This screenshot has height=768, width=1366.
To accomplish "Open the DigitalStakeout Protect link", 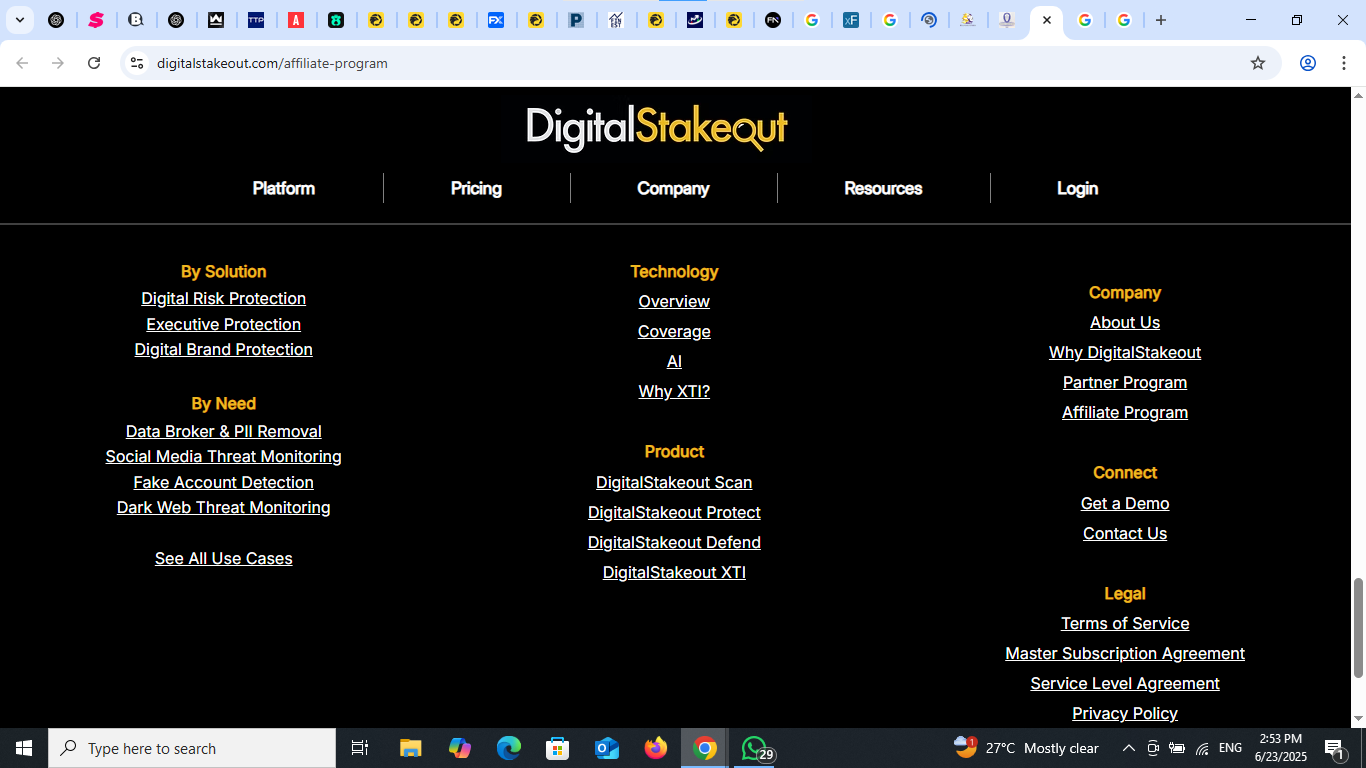I will pyautogui.click(x=674, y=512).
